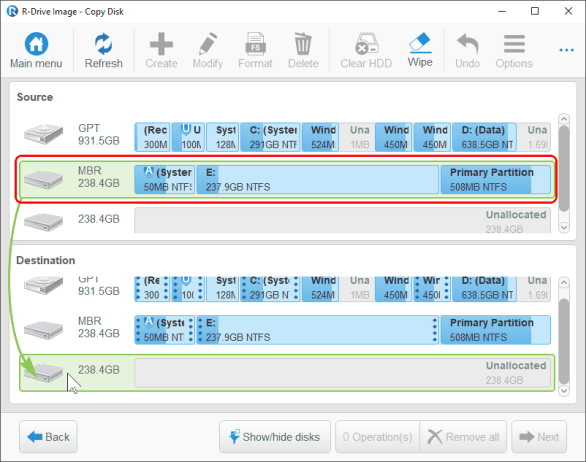Screen dimensions: 586x462
Task: Click Source list scroll up arrow
Action: [x=564, y=119]
